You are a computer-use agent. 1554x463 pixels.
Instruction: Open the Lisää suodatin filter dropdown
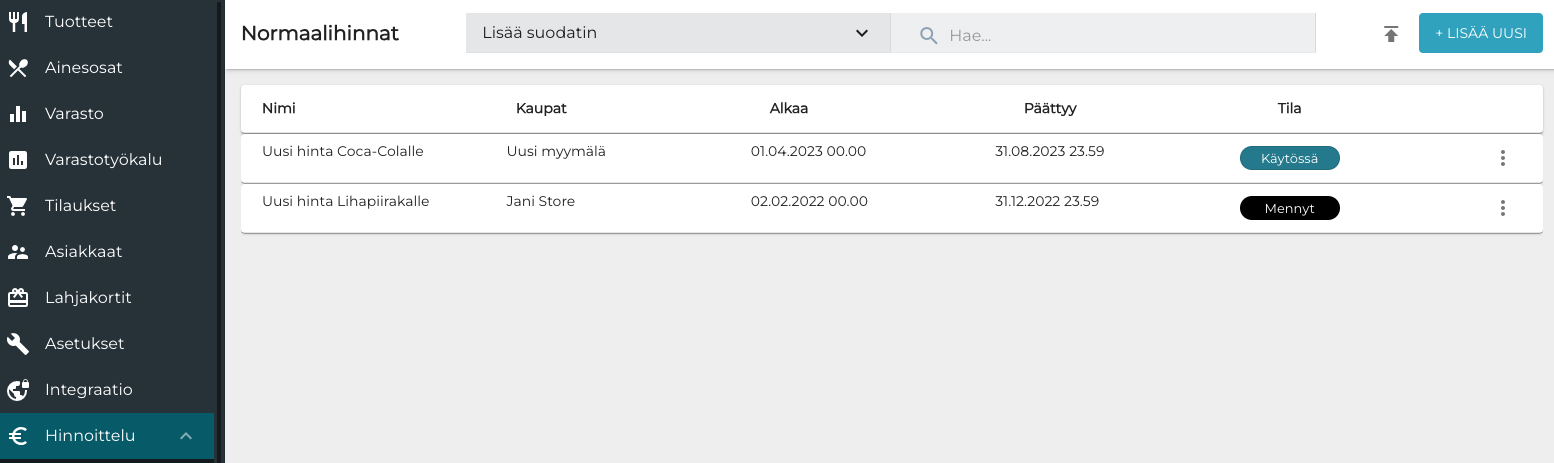coord(677,34)
